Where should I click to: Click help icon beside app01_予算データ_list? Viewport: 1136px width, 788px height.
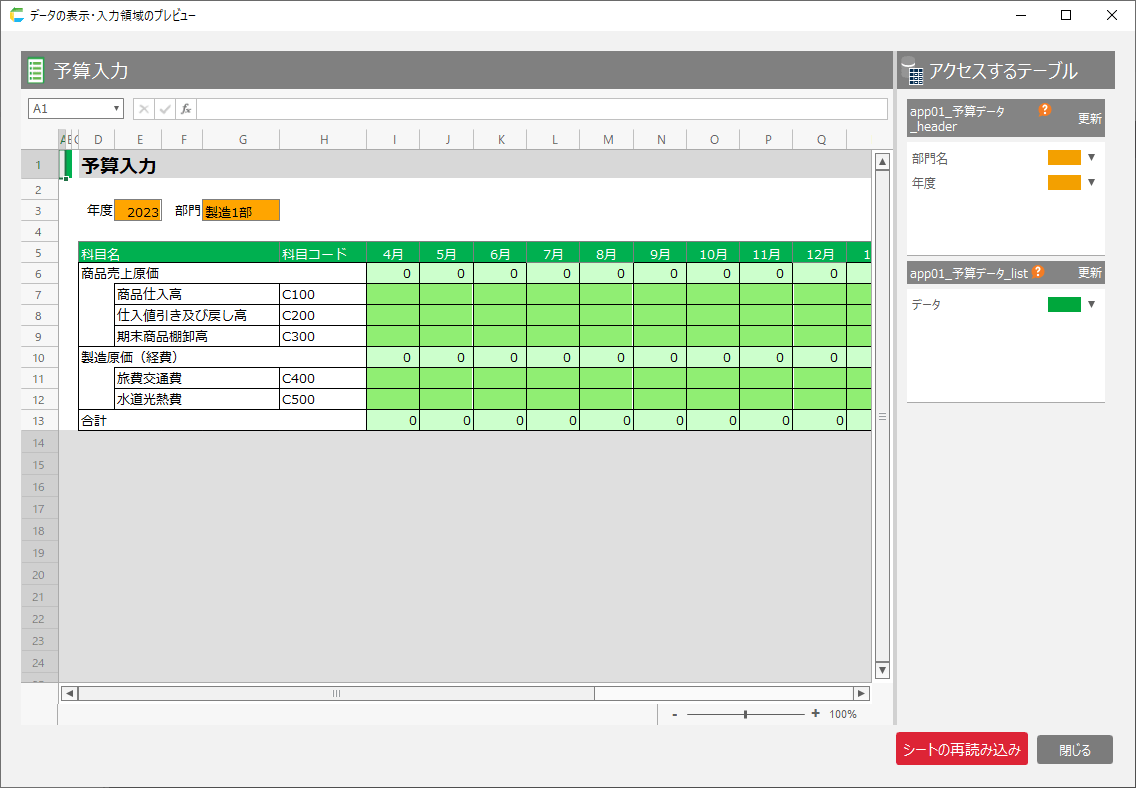[1038, 272]
